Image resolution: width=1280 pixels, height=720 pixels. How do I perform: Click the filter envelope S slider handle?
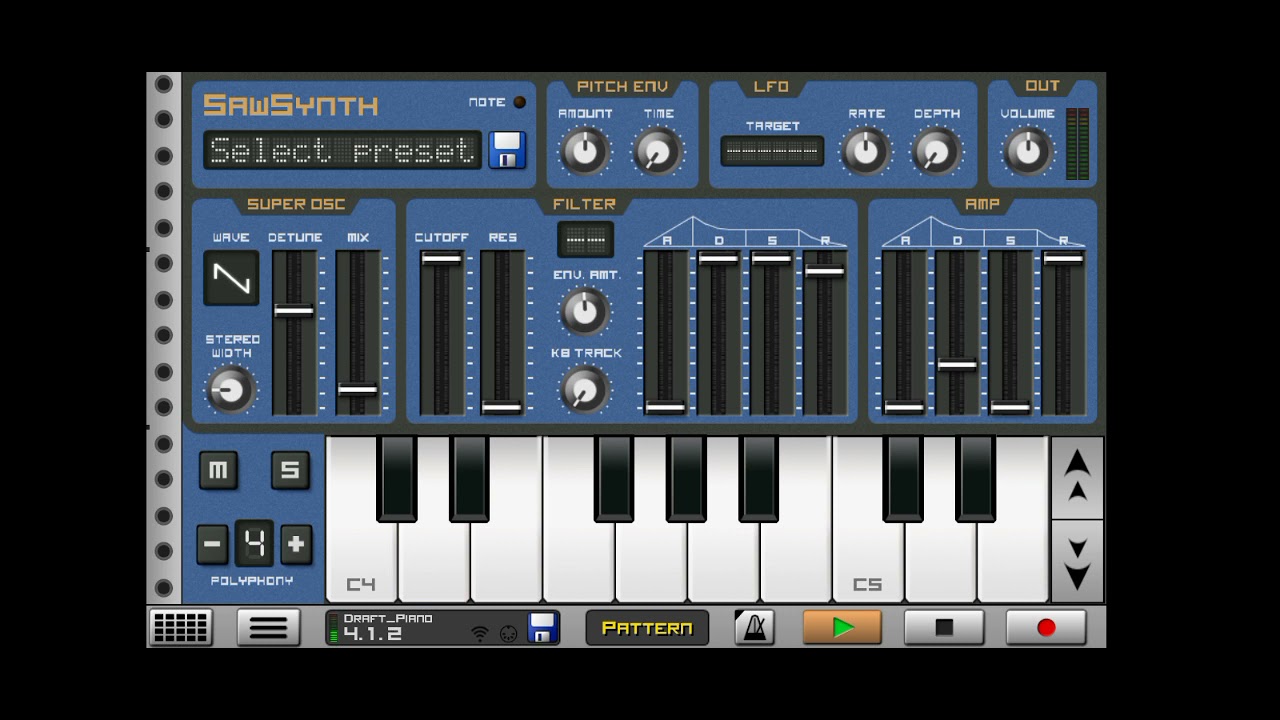(x=772, y=258)
